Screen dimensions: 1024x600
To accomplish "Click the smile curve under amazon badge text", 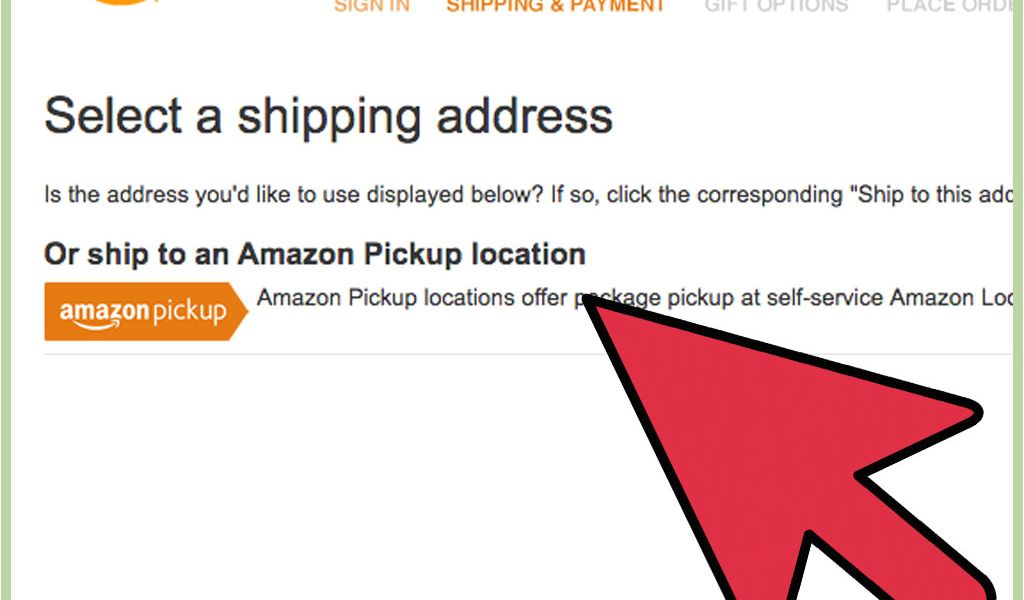I will (97, 324).
